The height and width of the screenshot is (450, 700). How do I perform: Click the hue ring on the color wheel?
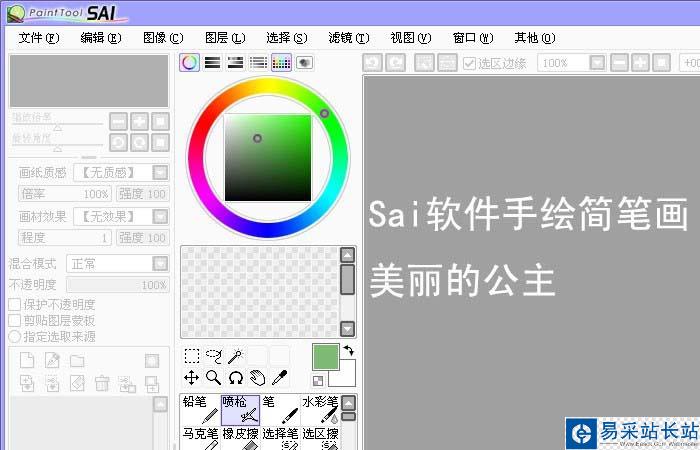tap(269, 85)
